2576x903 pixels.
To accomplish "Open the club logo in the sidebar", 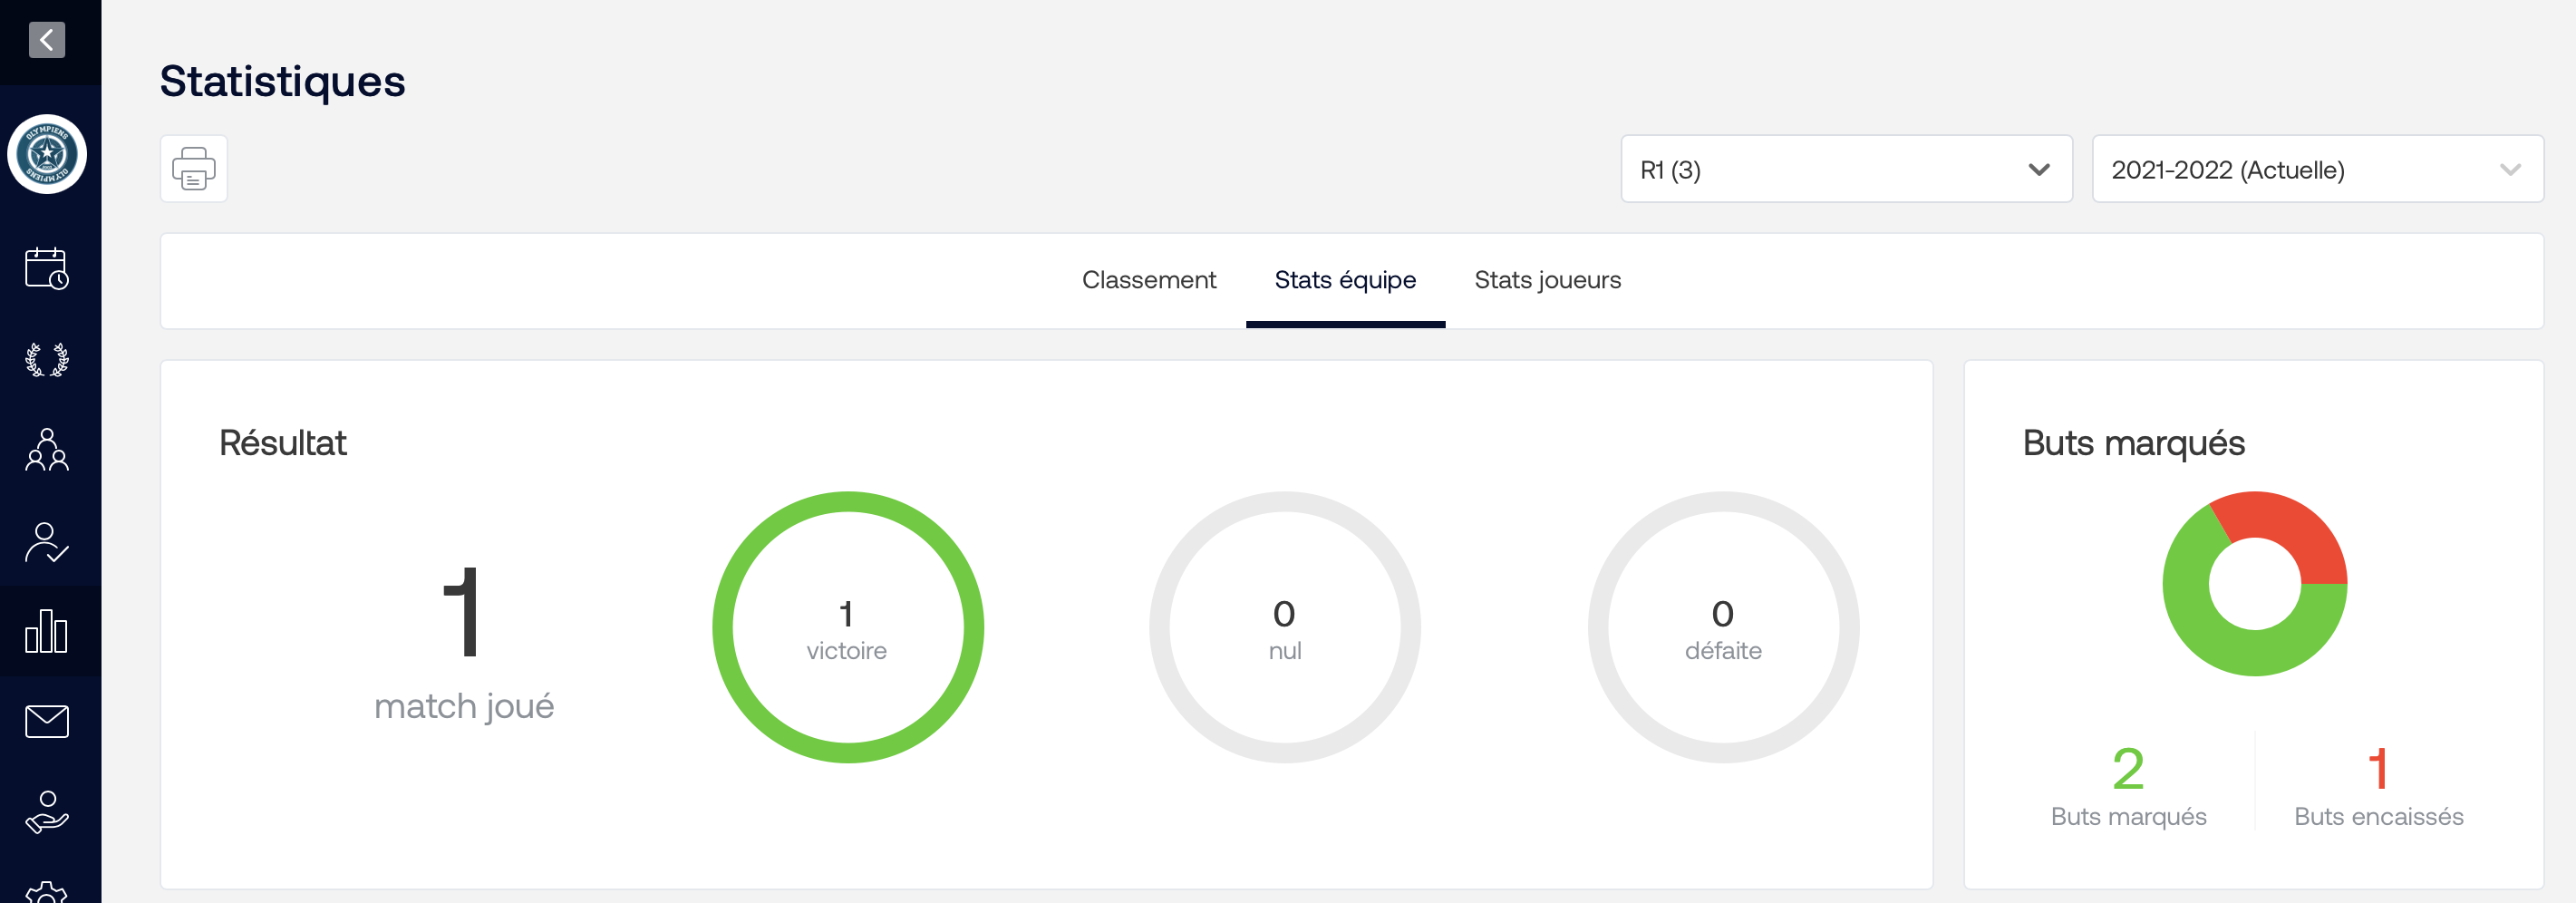I will tap(47, 154).
